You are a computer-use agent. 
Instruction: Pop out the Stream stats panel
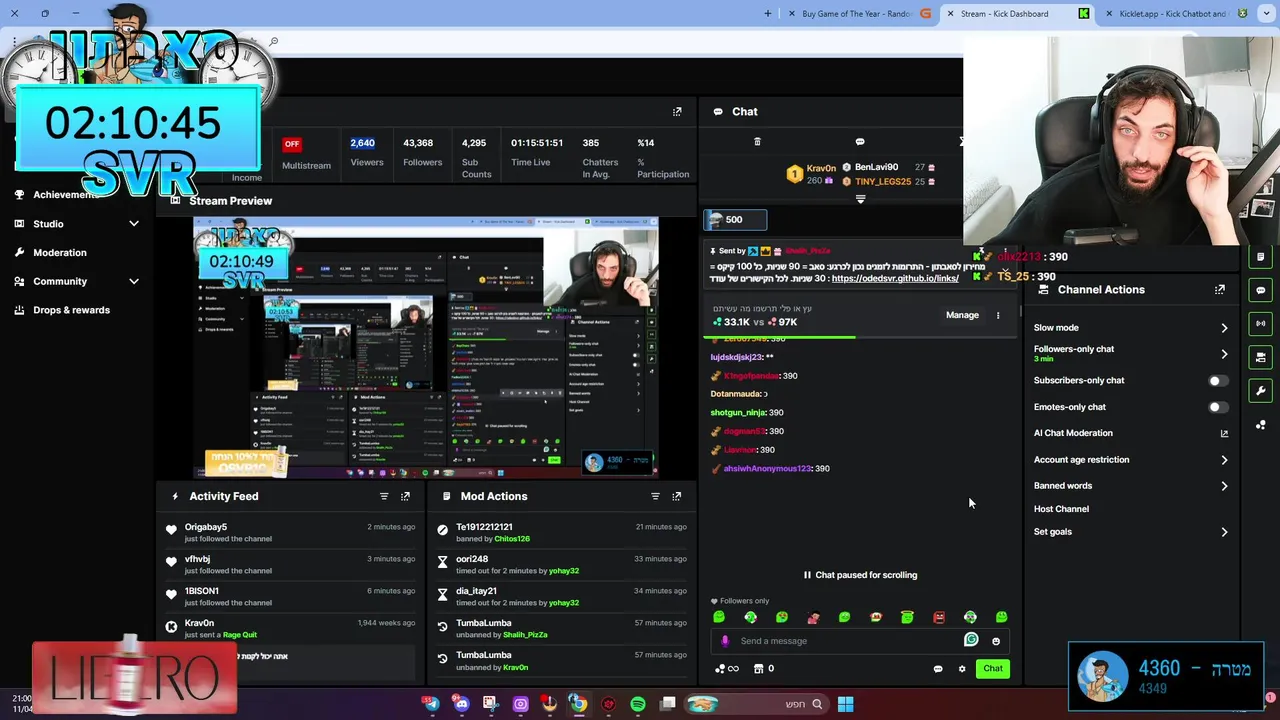pos(677,112)
